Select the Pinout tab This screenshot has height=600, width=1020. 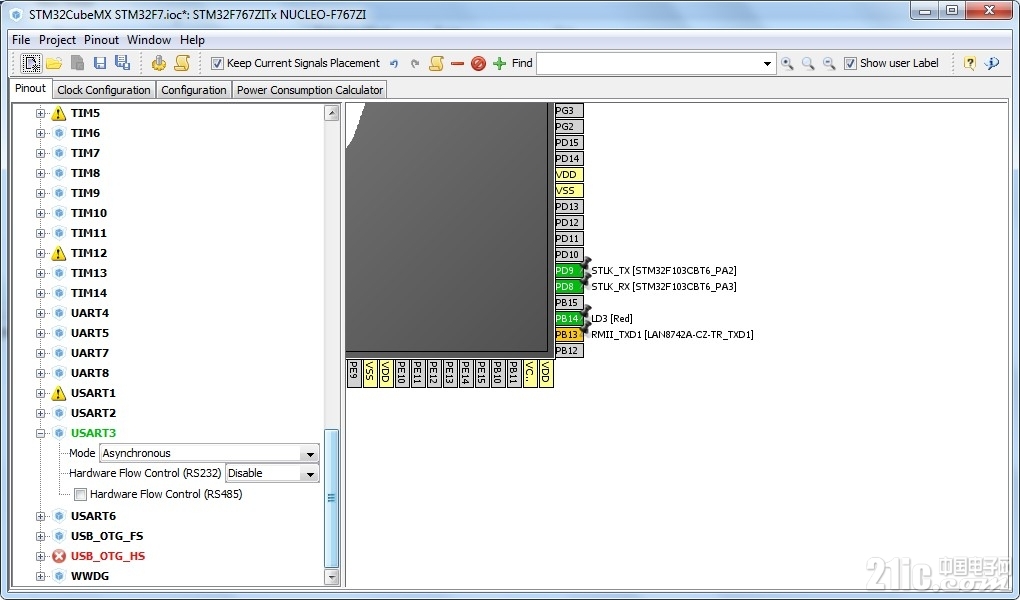coord(31,89)
